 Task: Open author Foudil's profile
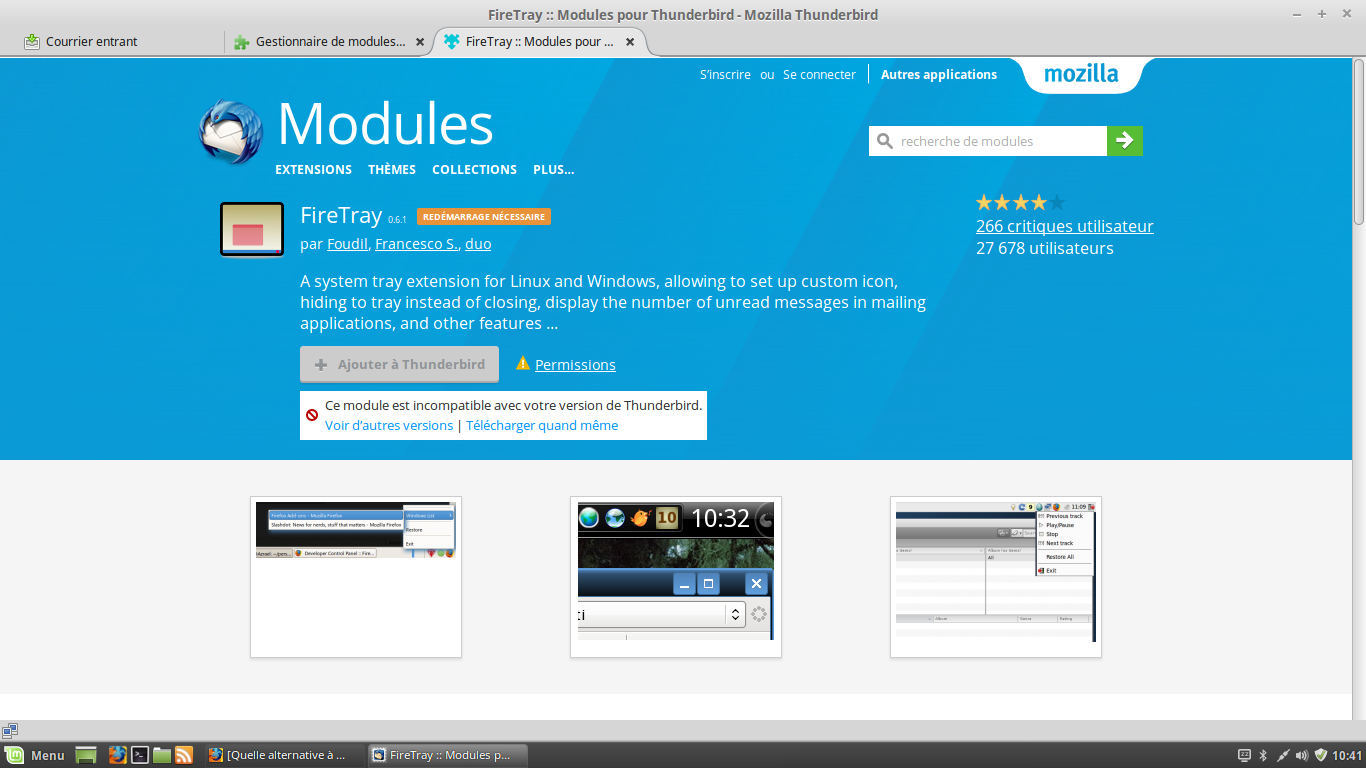tap(348, 244)
